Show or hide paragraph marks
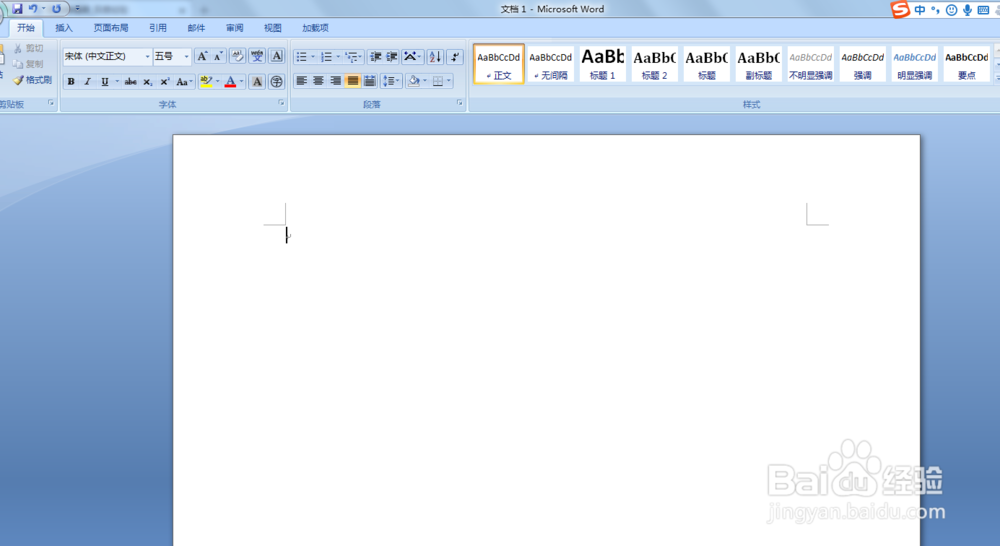 pos(455,57)
